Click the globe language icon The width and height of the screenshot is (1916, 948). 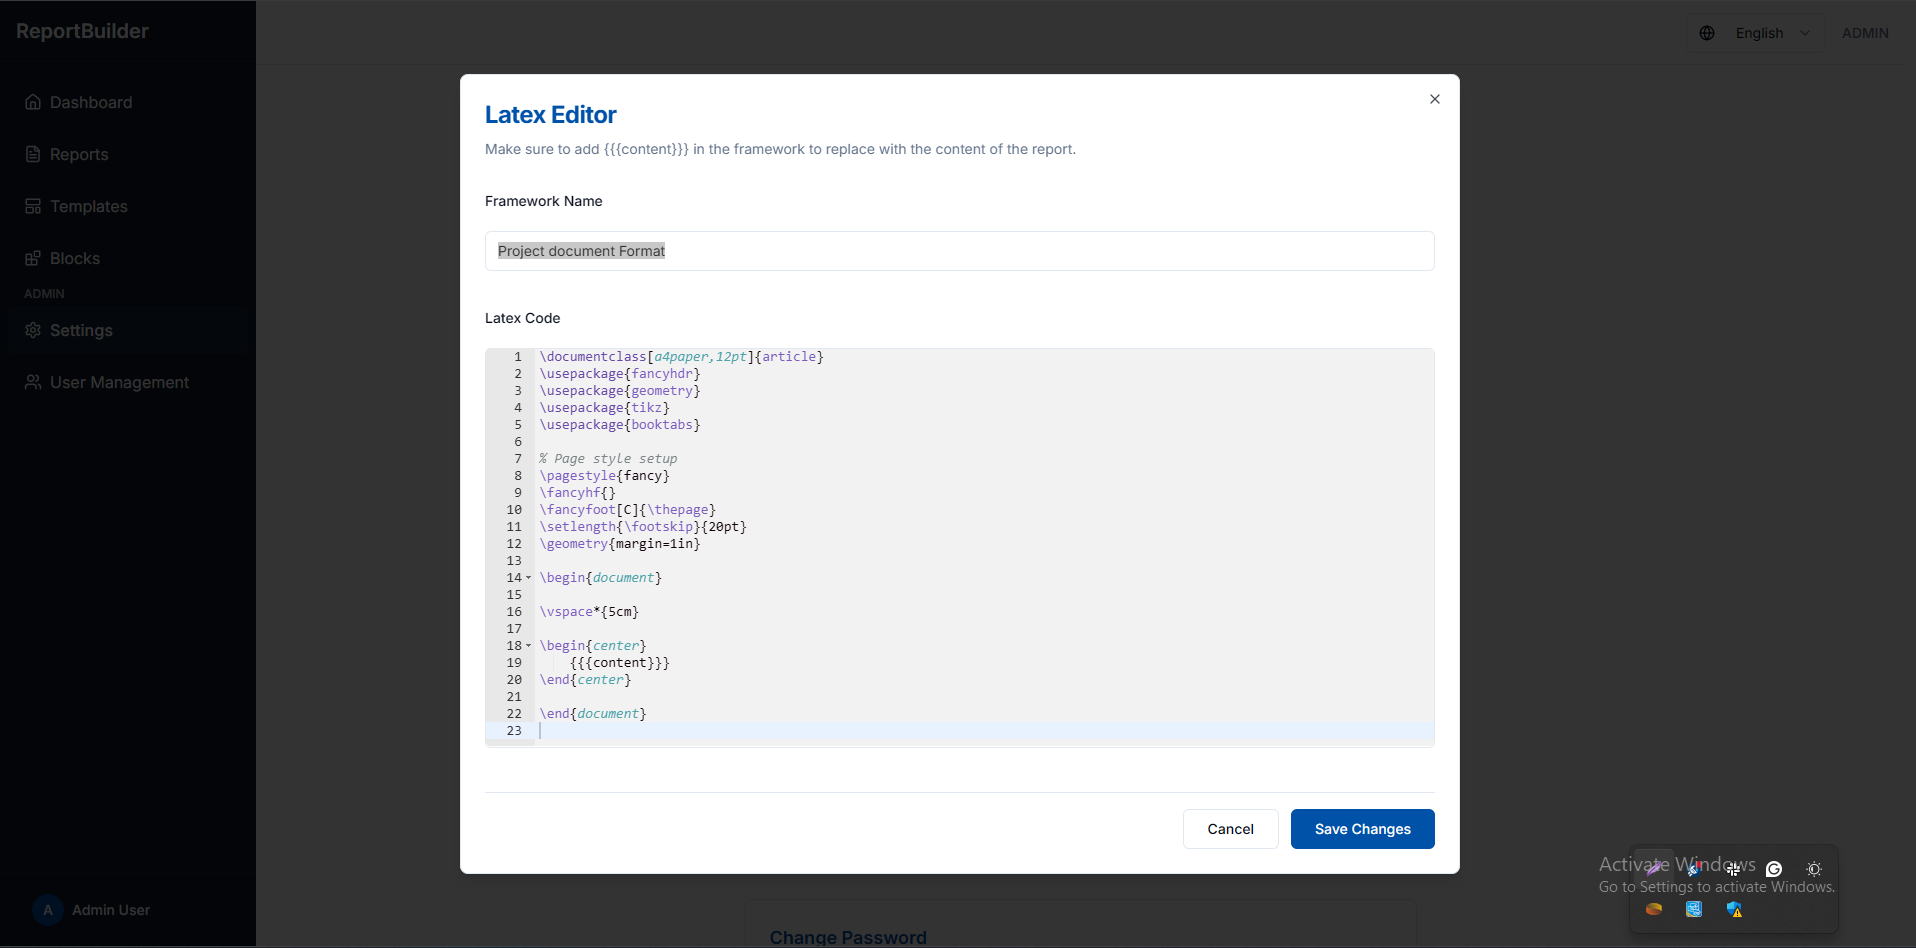pyautogui.click(x=1707, y=33)
